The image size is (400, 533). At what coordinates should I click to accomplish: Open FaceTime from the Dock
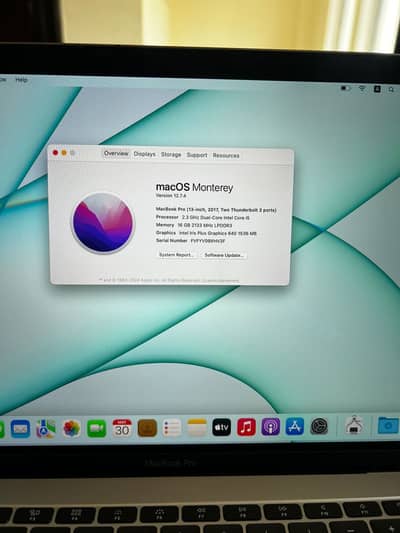click(97, 428)
